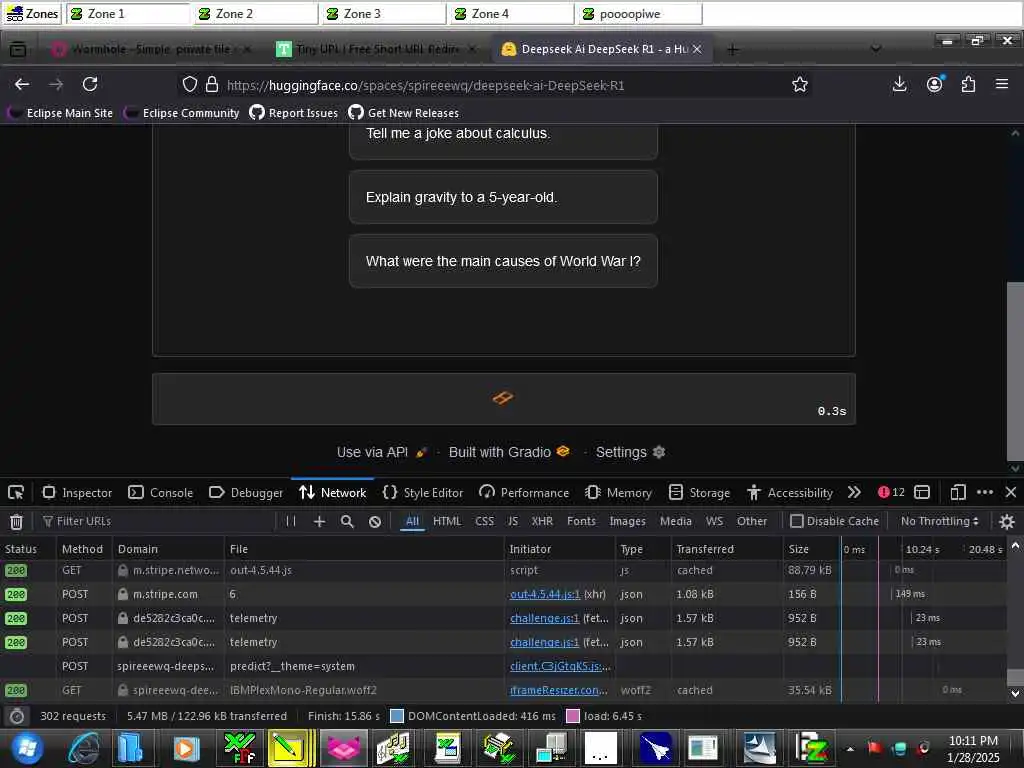Open request blocking icon in Network toolbar

pos(375,521)
